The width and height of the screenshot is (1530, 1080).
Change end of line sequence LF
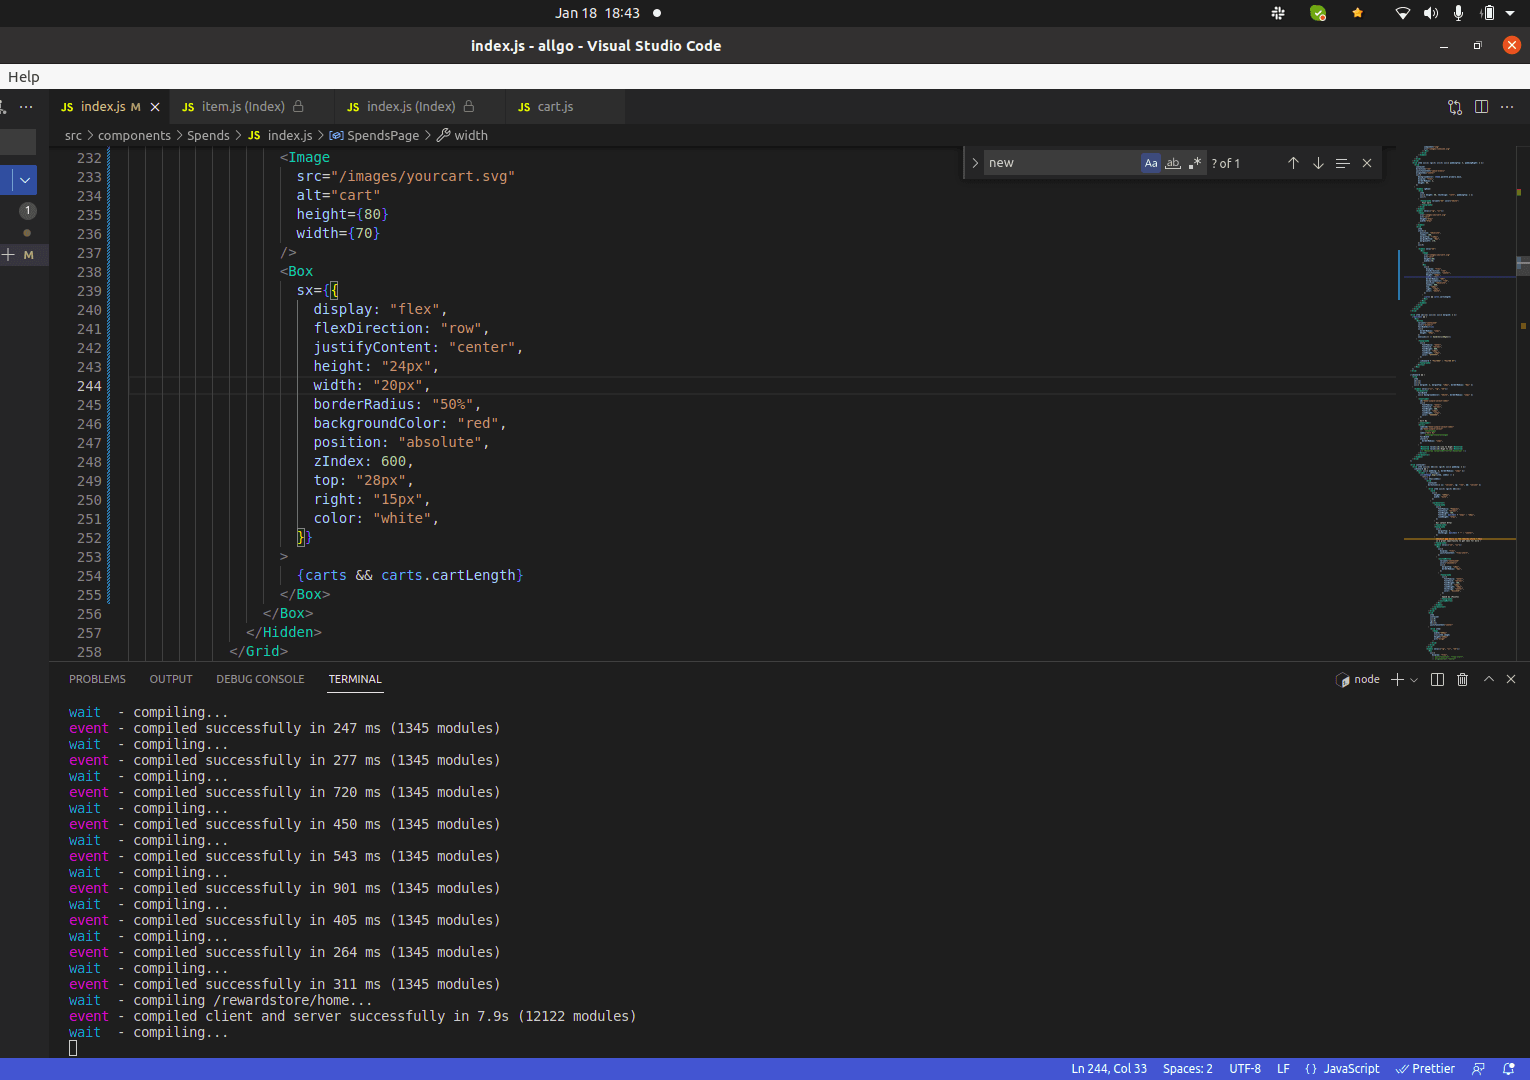tap(1283, 1069)
